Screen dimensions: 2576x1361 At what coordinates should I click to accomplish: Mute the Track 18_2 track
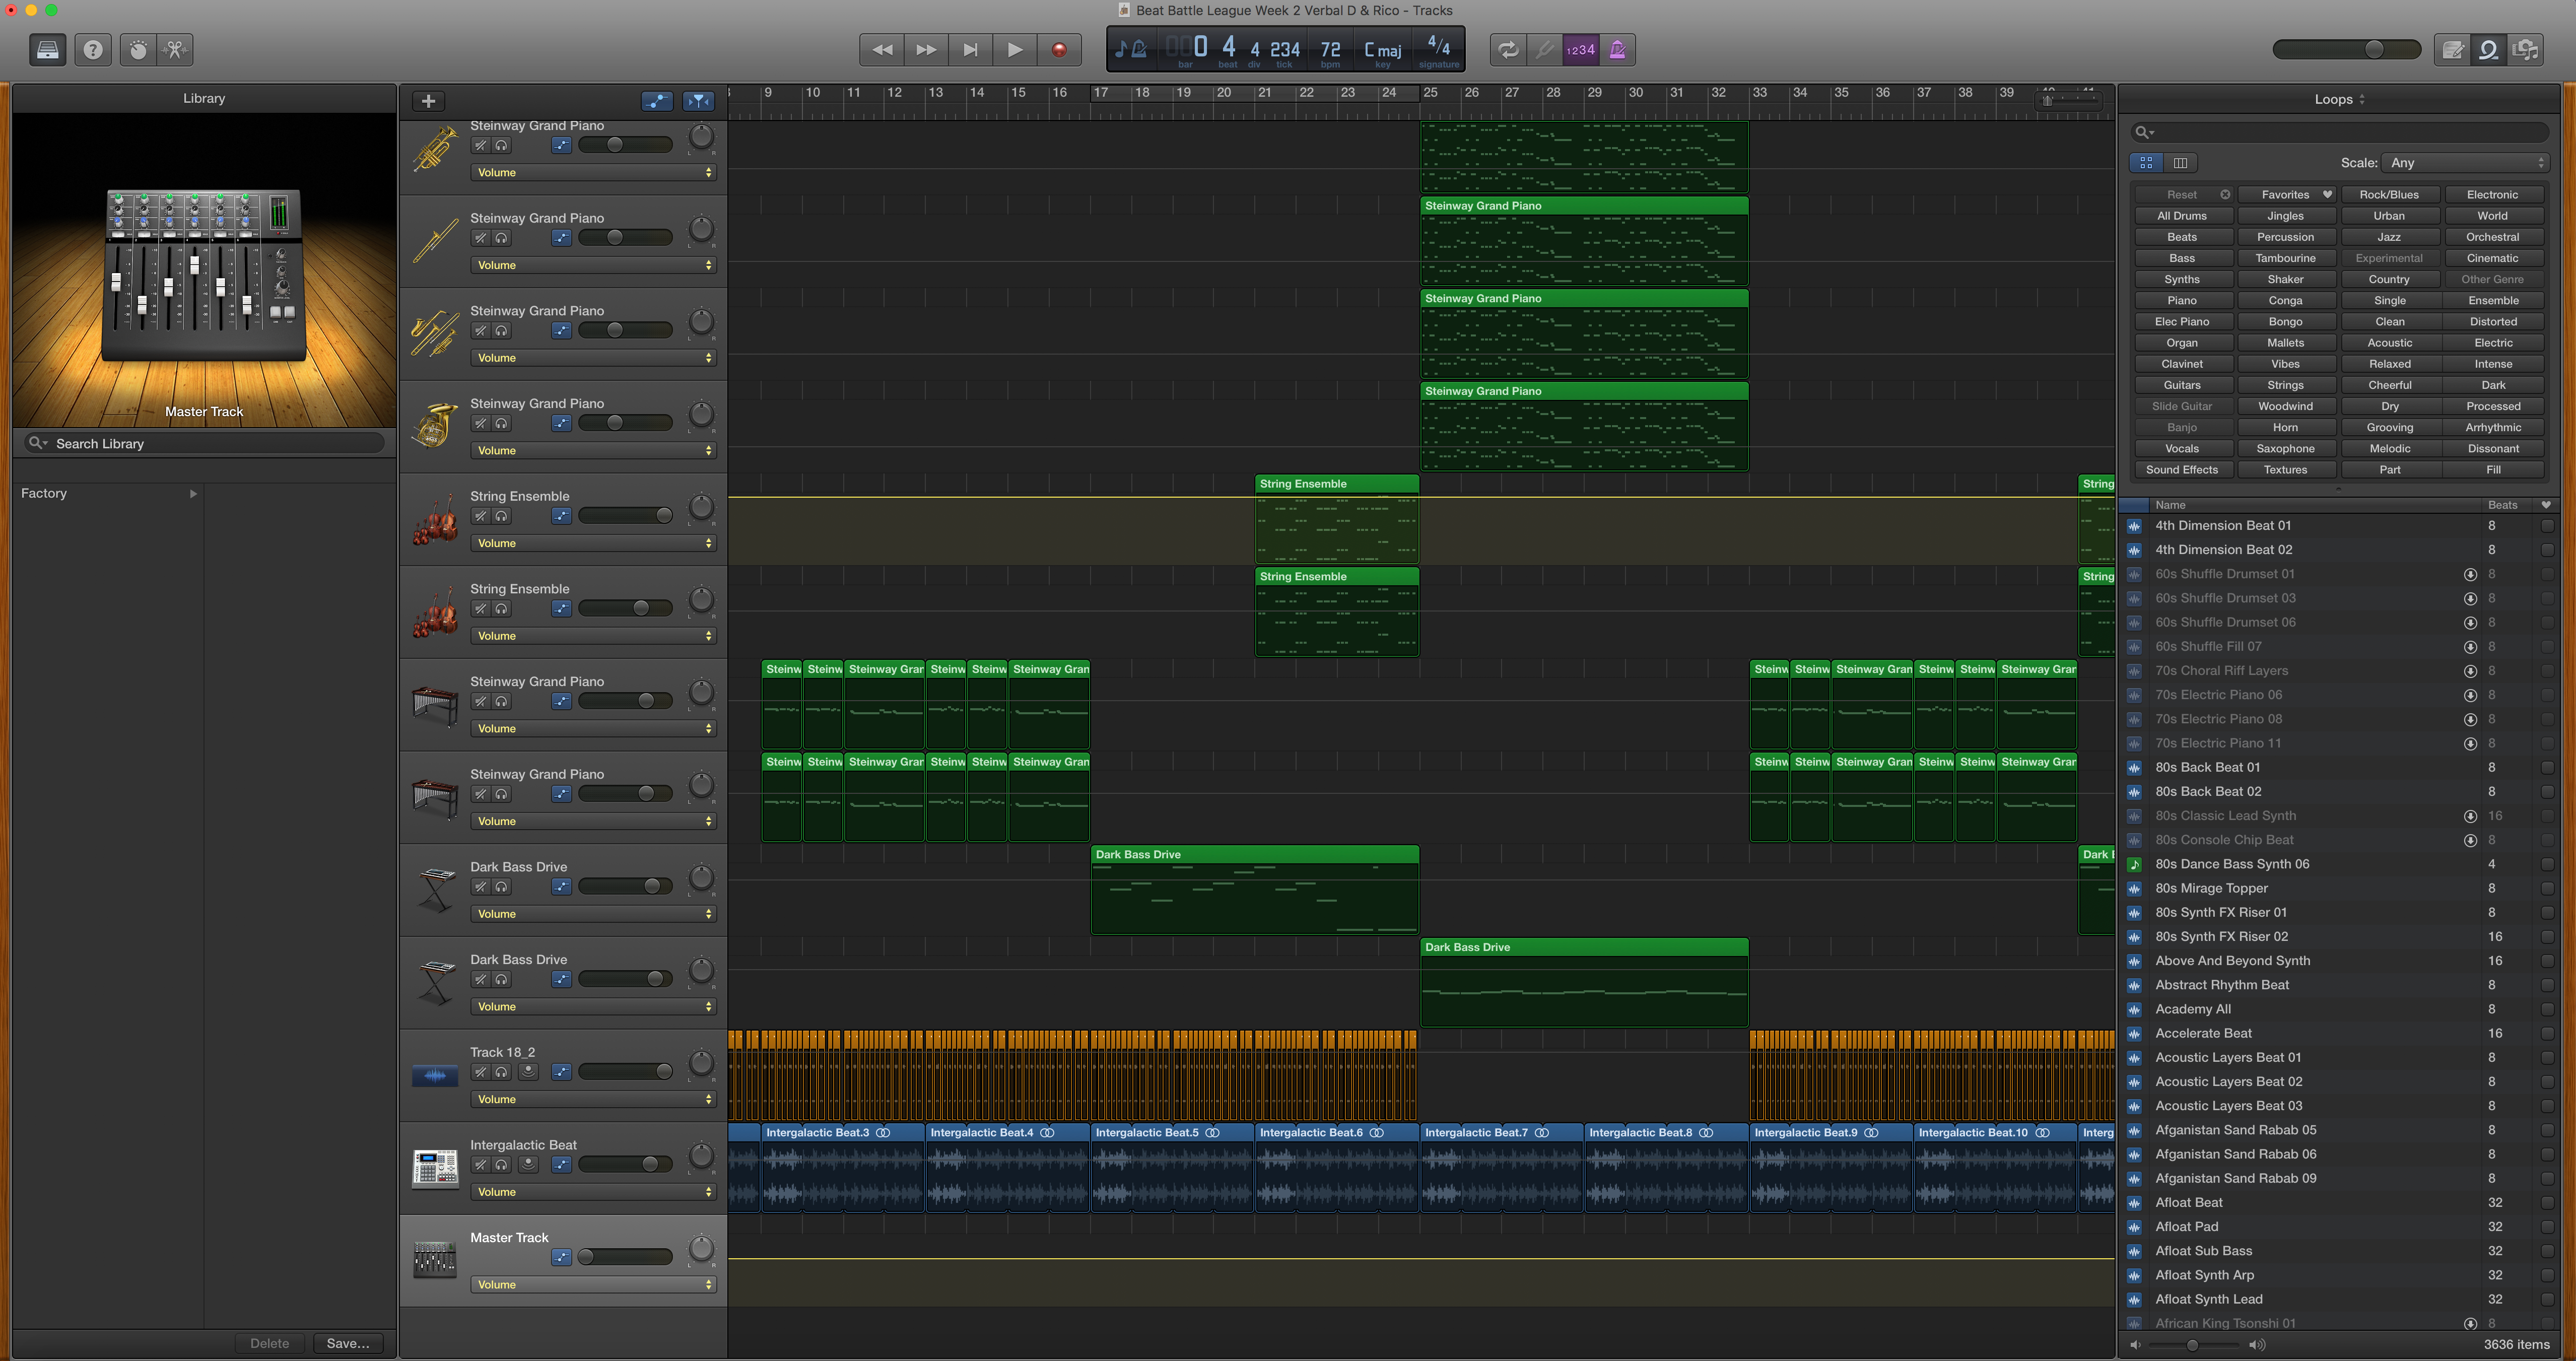point(481,1072)
